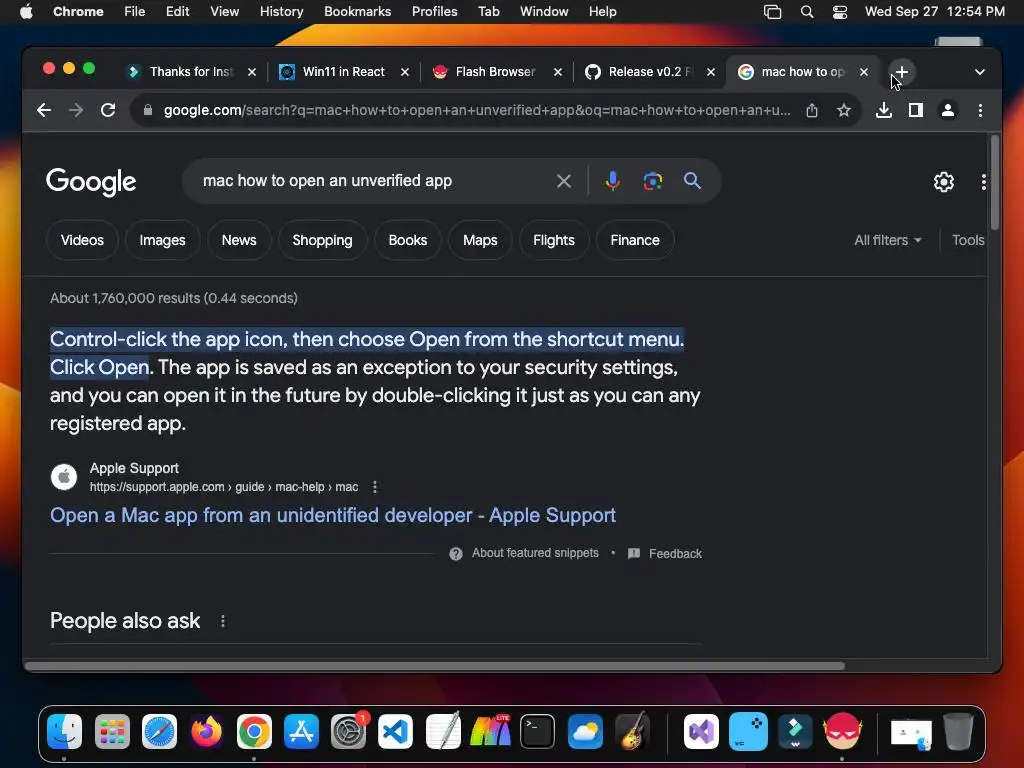This screenshot has width=1024, height=768.
Task: Open Chrome three-dot menu
Action: click(x=980, y=110)
